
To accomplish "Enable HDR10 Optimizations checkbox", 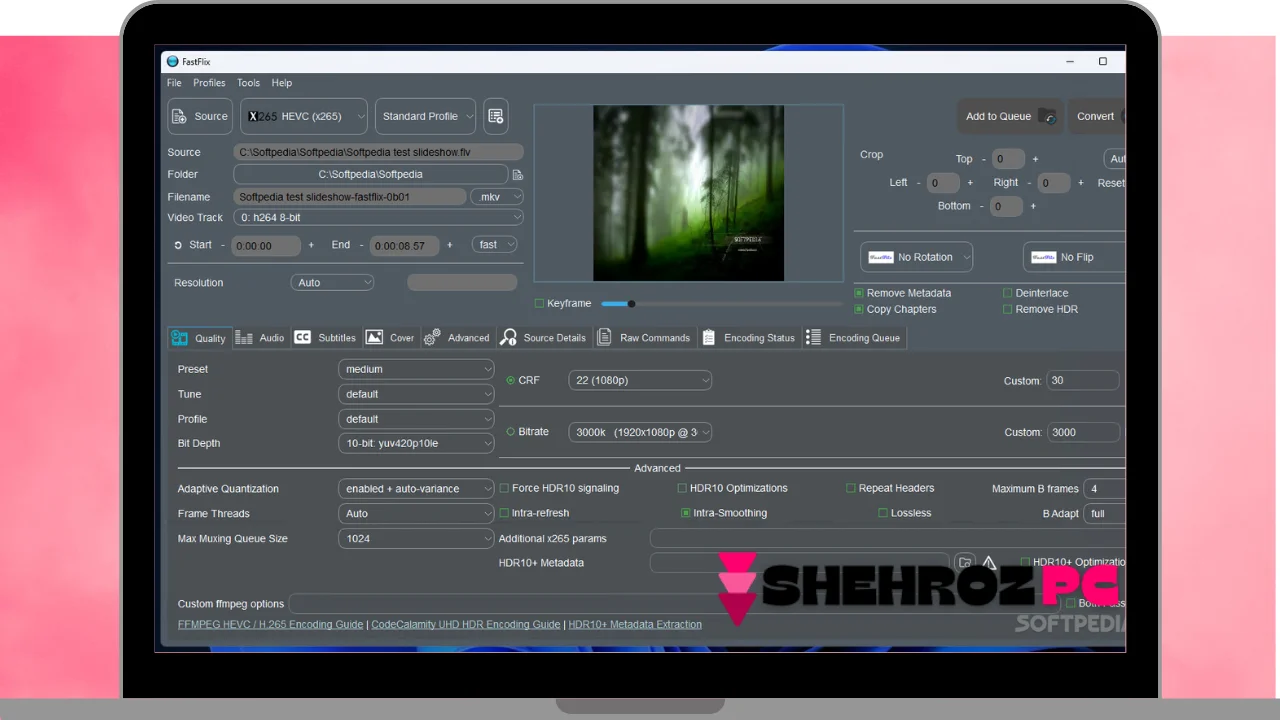I will 682,488.
